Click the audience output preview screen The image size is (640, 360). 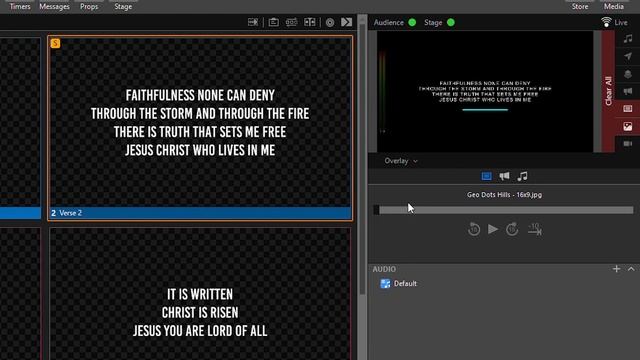tap(485, 91)
